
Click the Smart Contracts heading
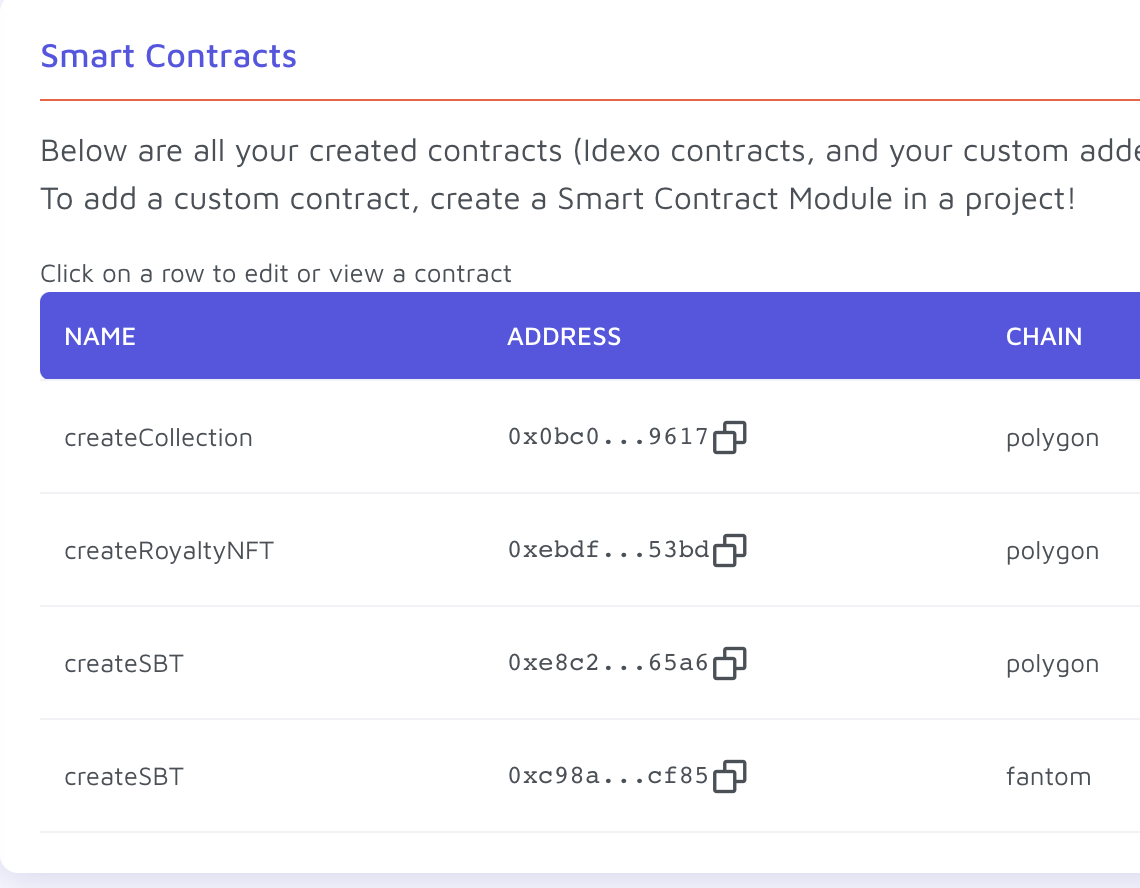(x=169, y=56)
